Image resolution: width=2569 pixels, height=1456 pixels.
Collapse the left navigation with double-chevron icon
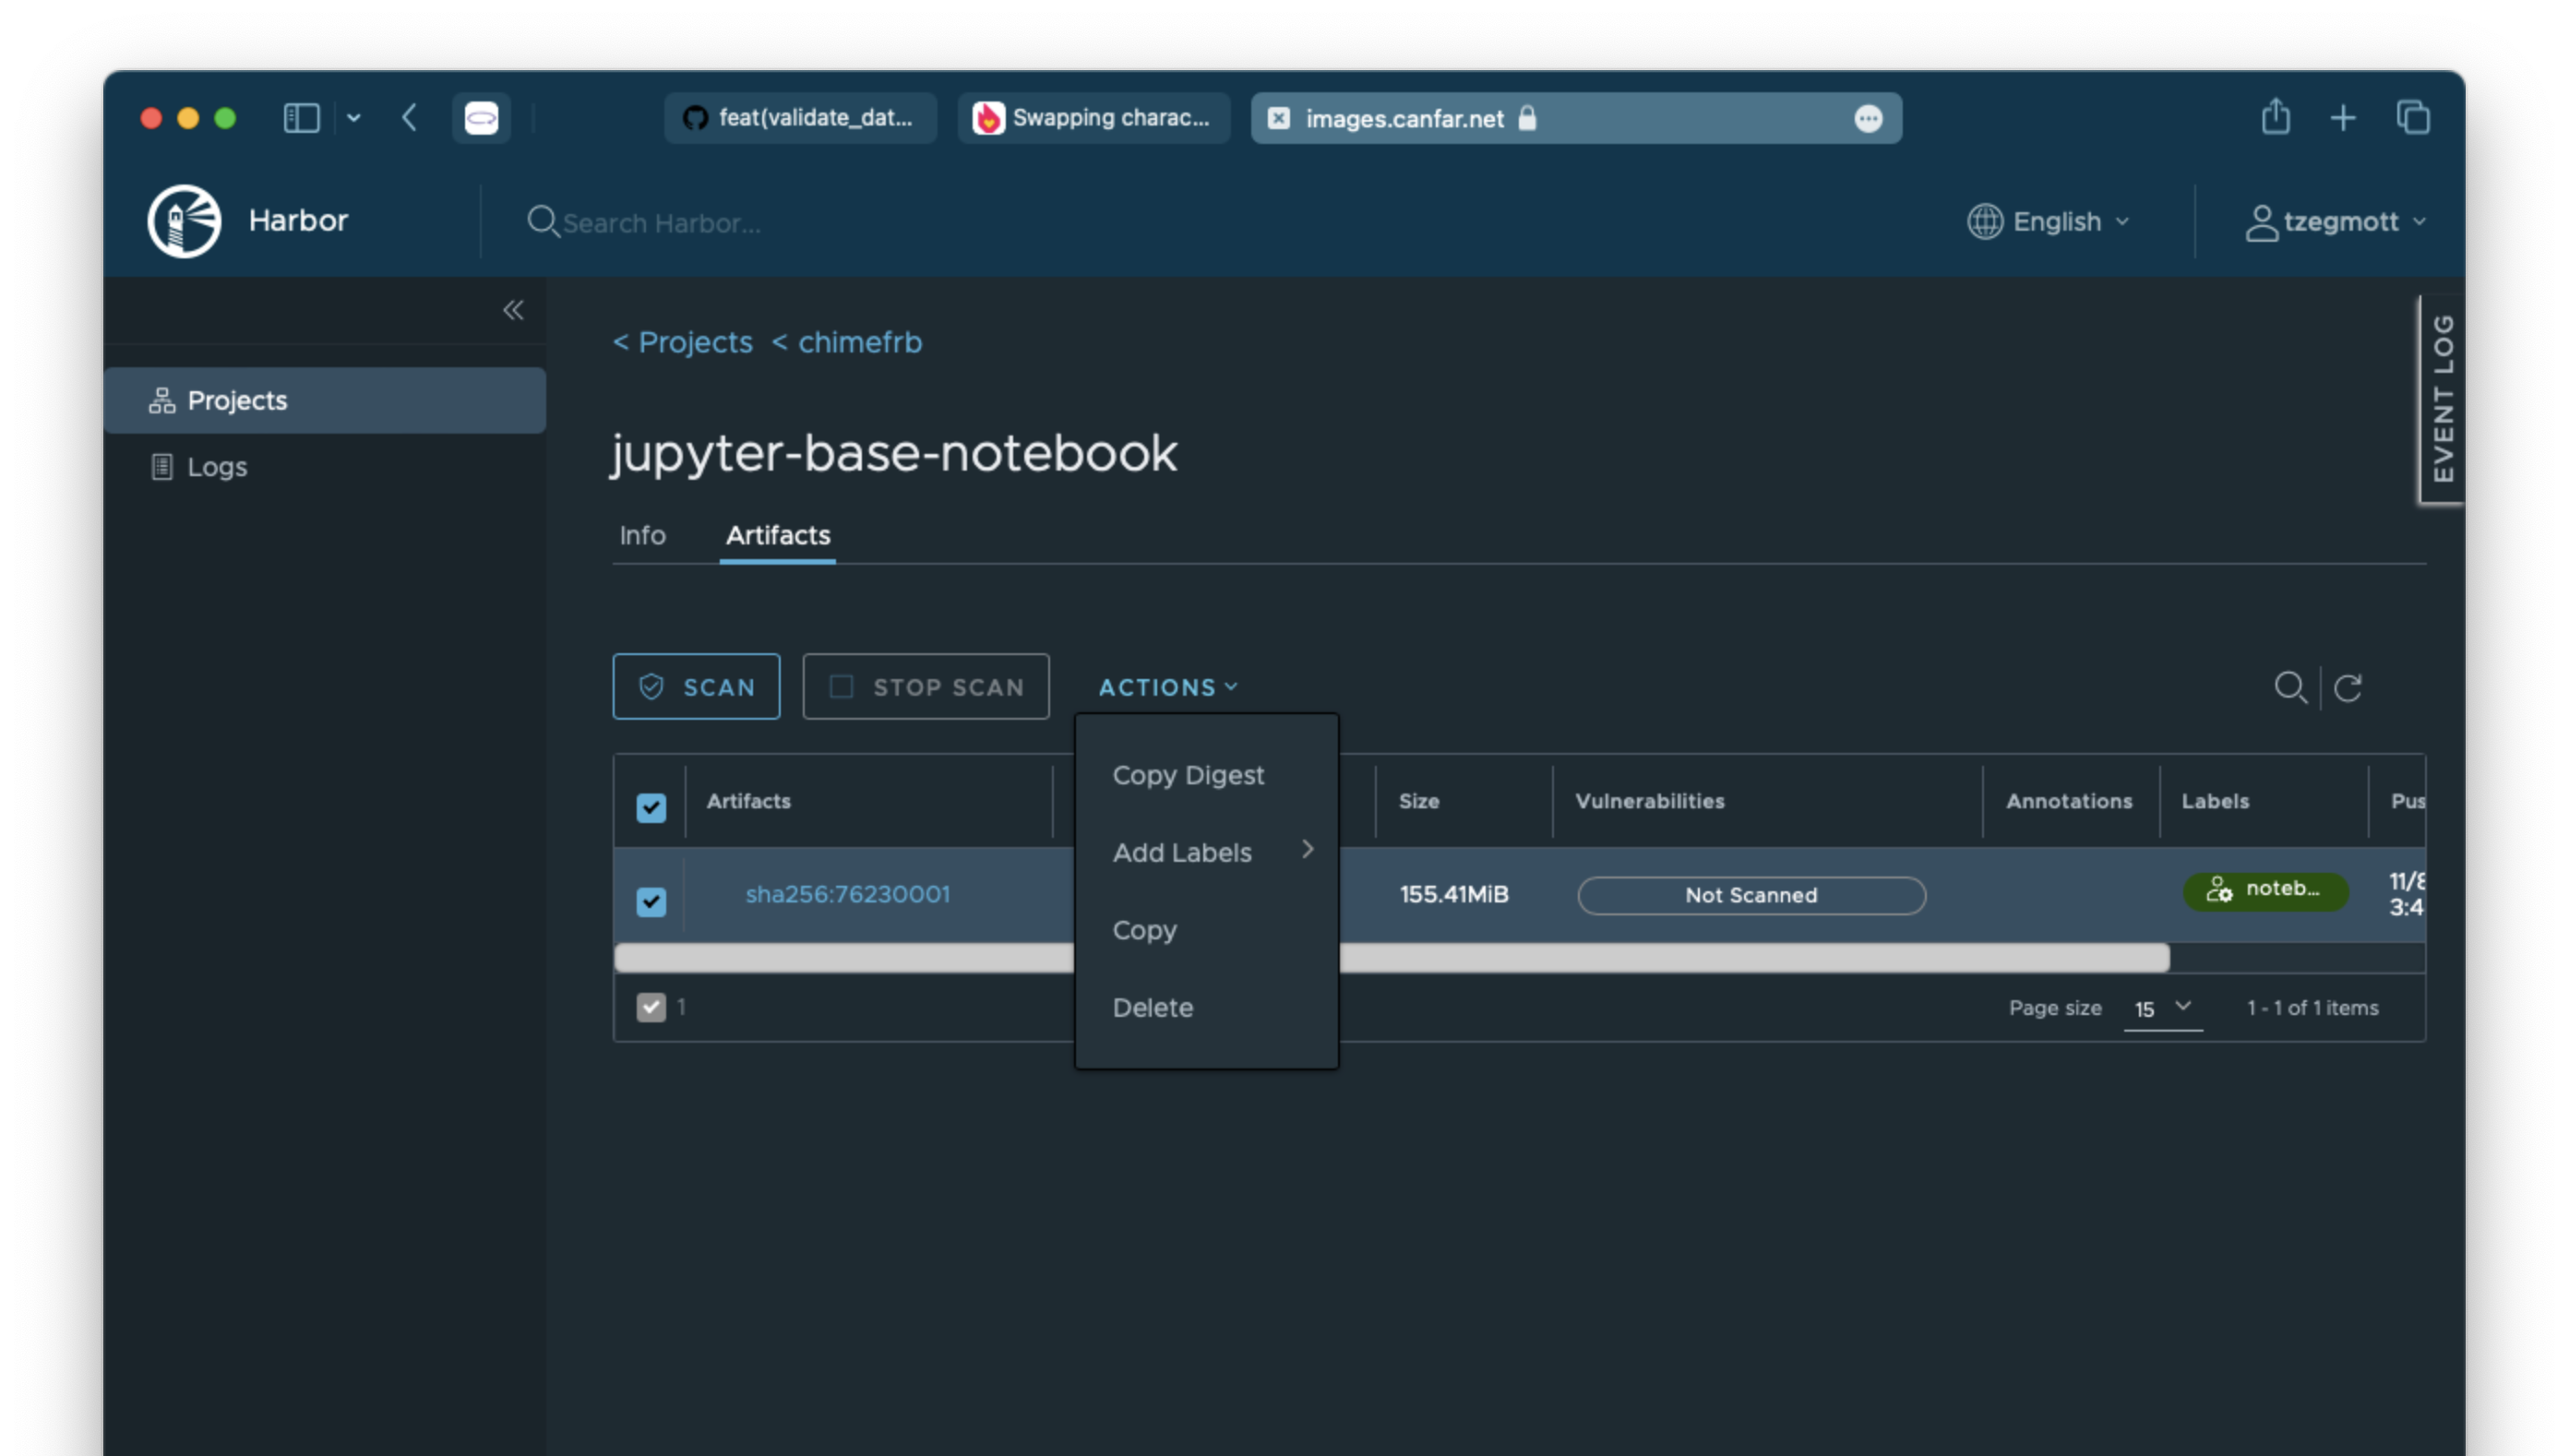pyautogui.click(x=513, y=310)
